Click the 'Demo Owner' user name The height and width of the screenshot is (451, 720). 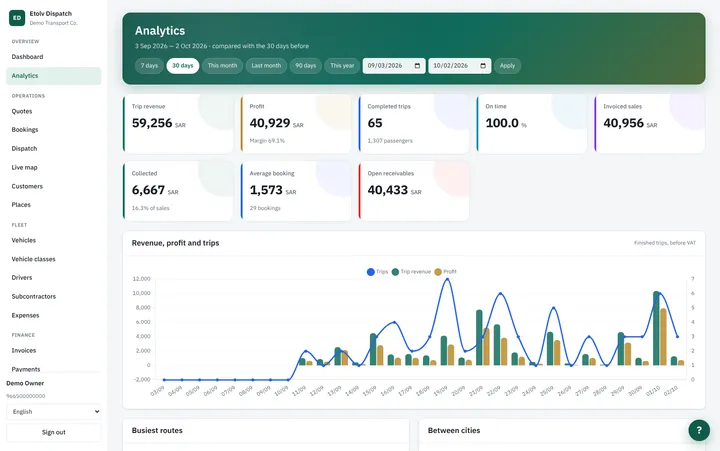(x=25, y=383)
